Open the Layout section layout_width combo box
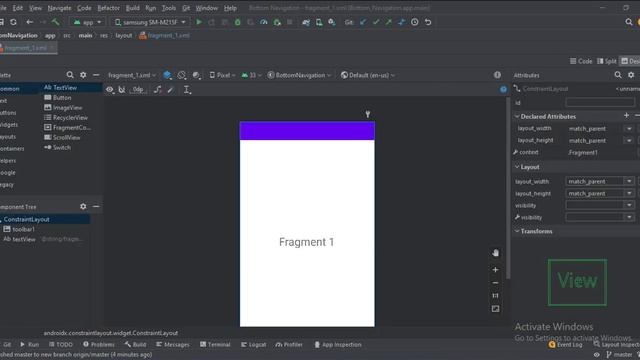The width and height of the screenshot is (640, 360). point(600,181)
